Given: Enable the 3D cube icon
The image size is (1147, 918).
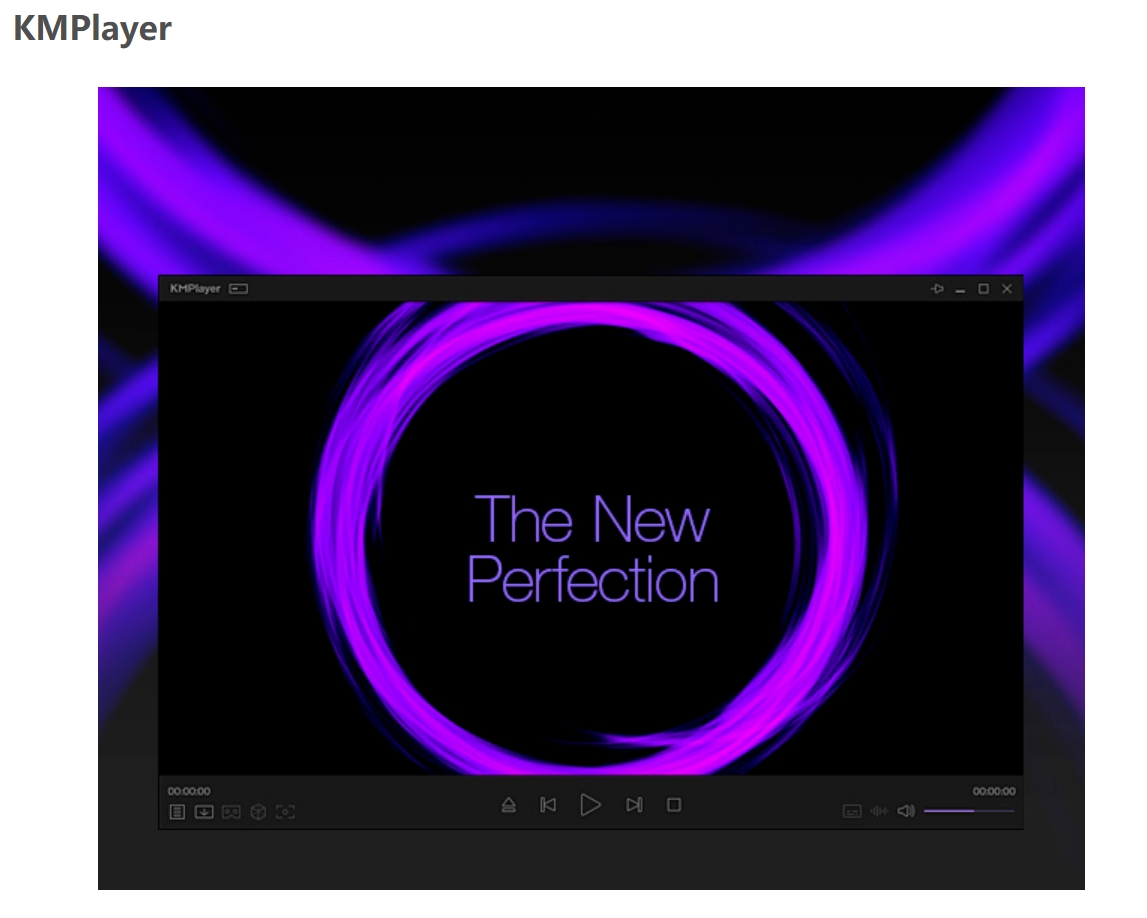Looking at the screenshot, I should (x=258, y=812).
